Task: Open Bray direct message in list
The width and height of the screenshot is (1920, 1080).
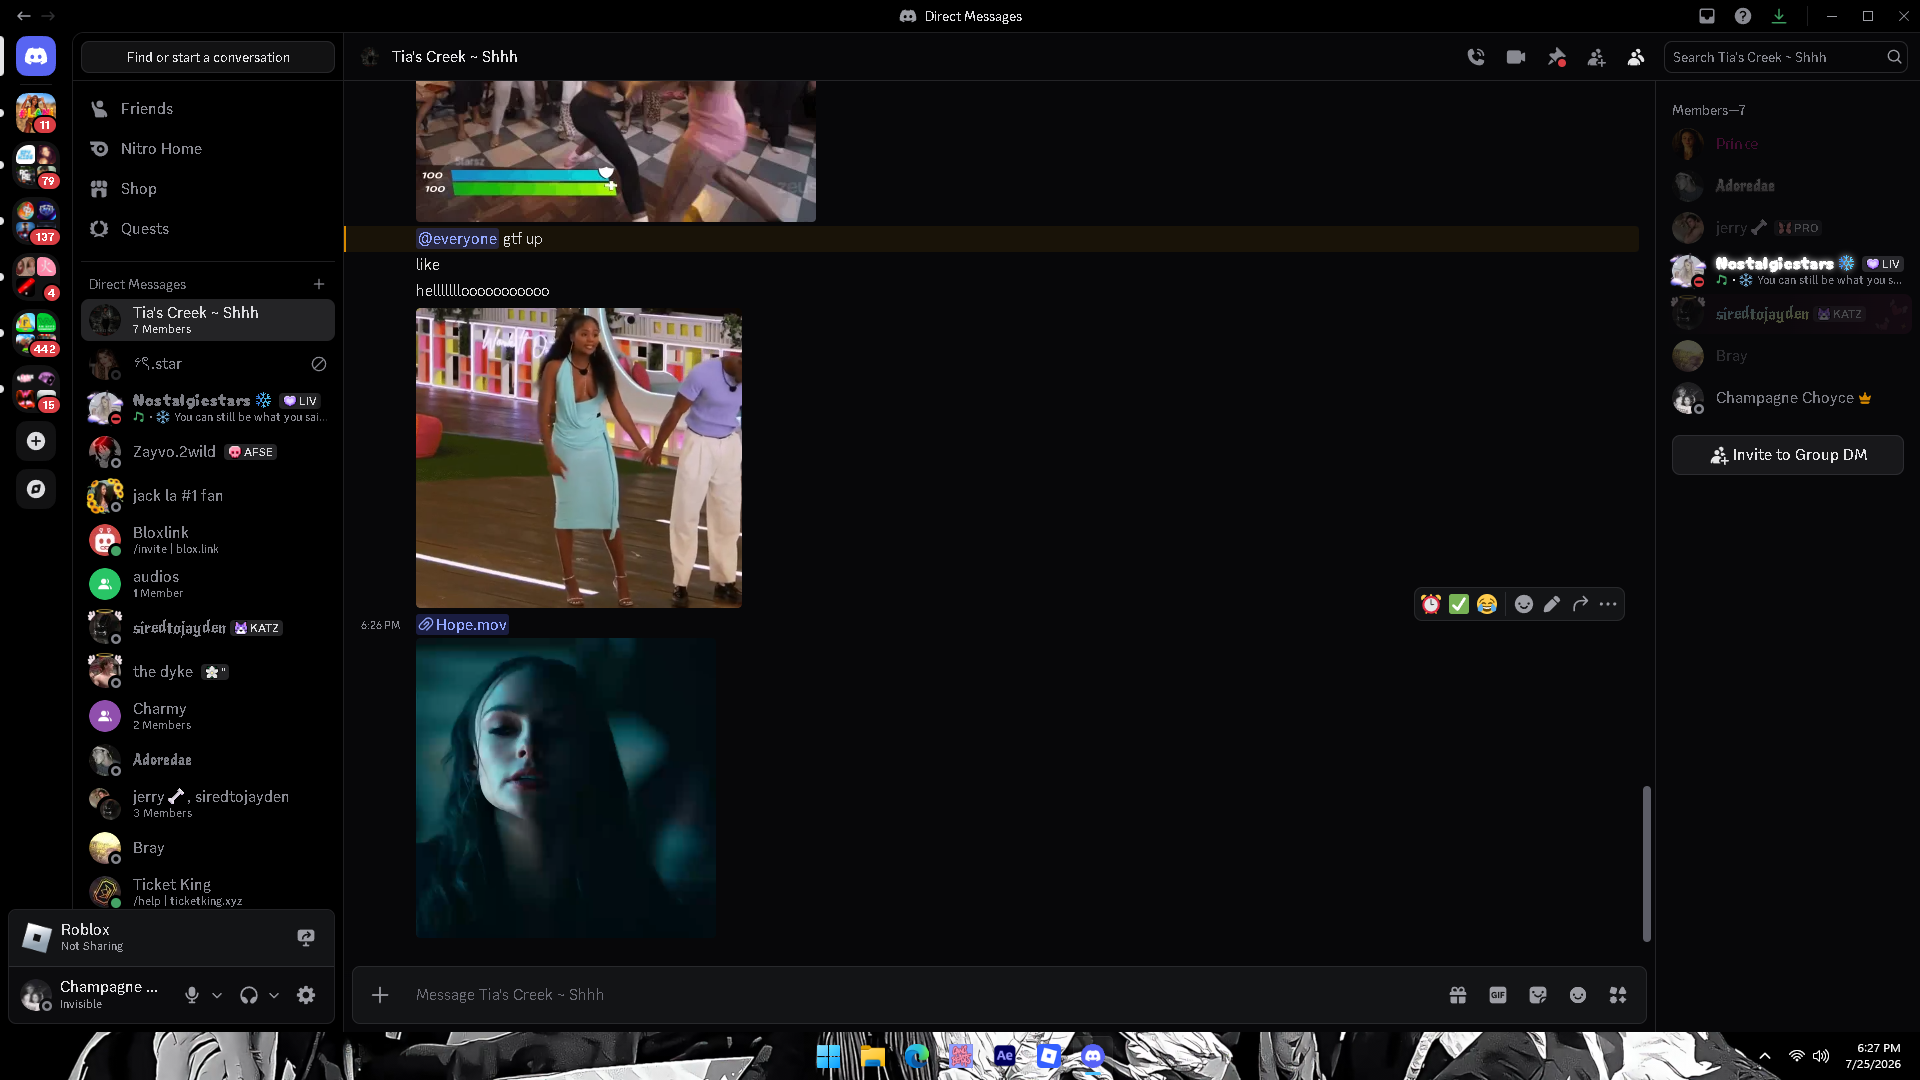Action: point(208,848)
